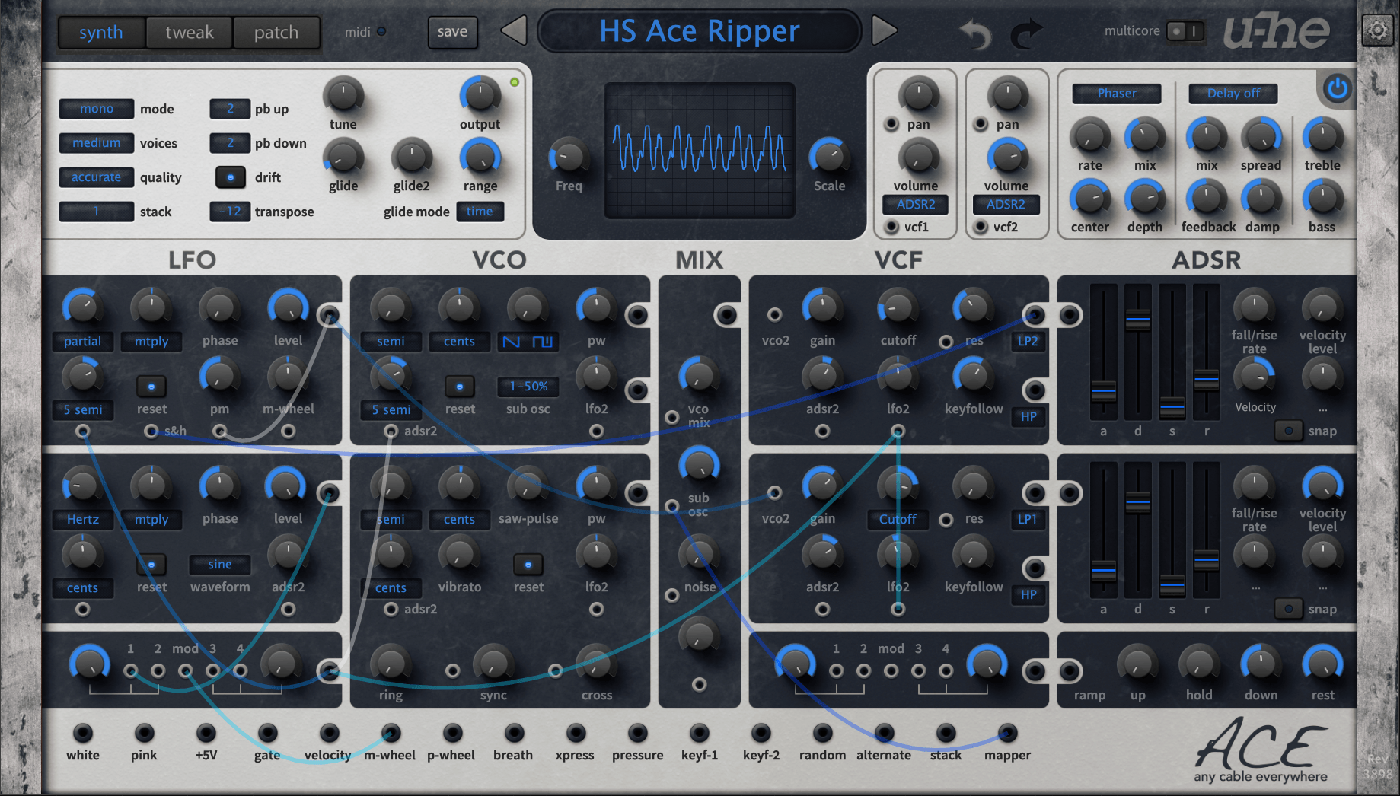Adjust the treble knob
The width and height of the screenshot is (1400, 796).
[x=1323, y=136]
